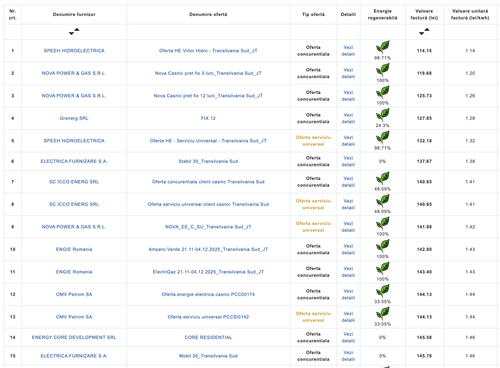
Task: Open SPEEH HIDROELECTRICA supplier in row 1
Action: tap(74, 51)
